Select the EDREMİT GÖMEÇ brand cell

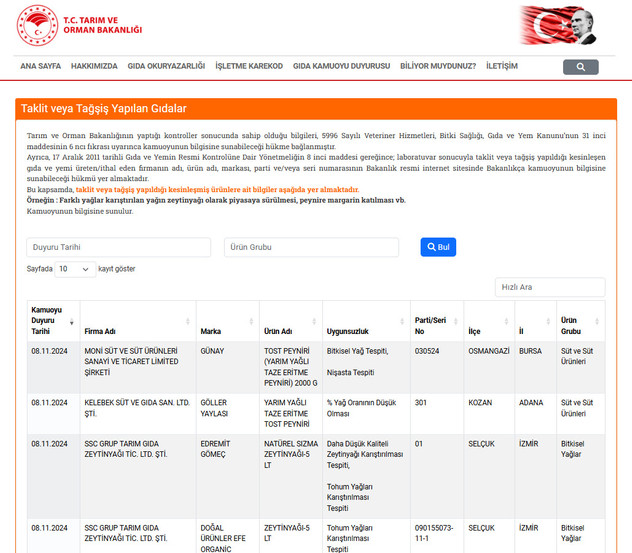pos(228,476)
